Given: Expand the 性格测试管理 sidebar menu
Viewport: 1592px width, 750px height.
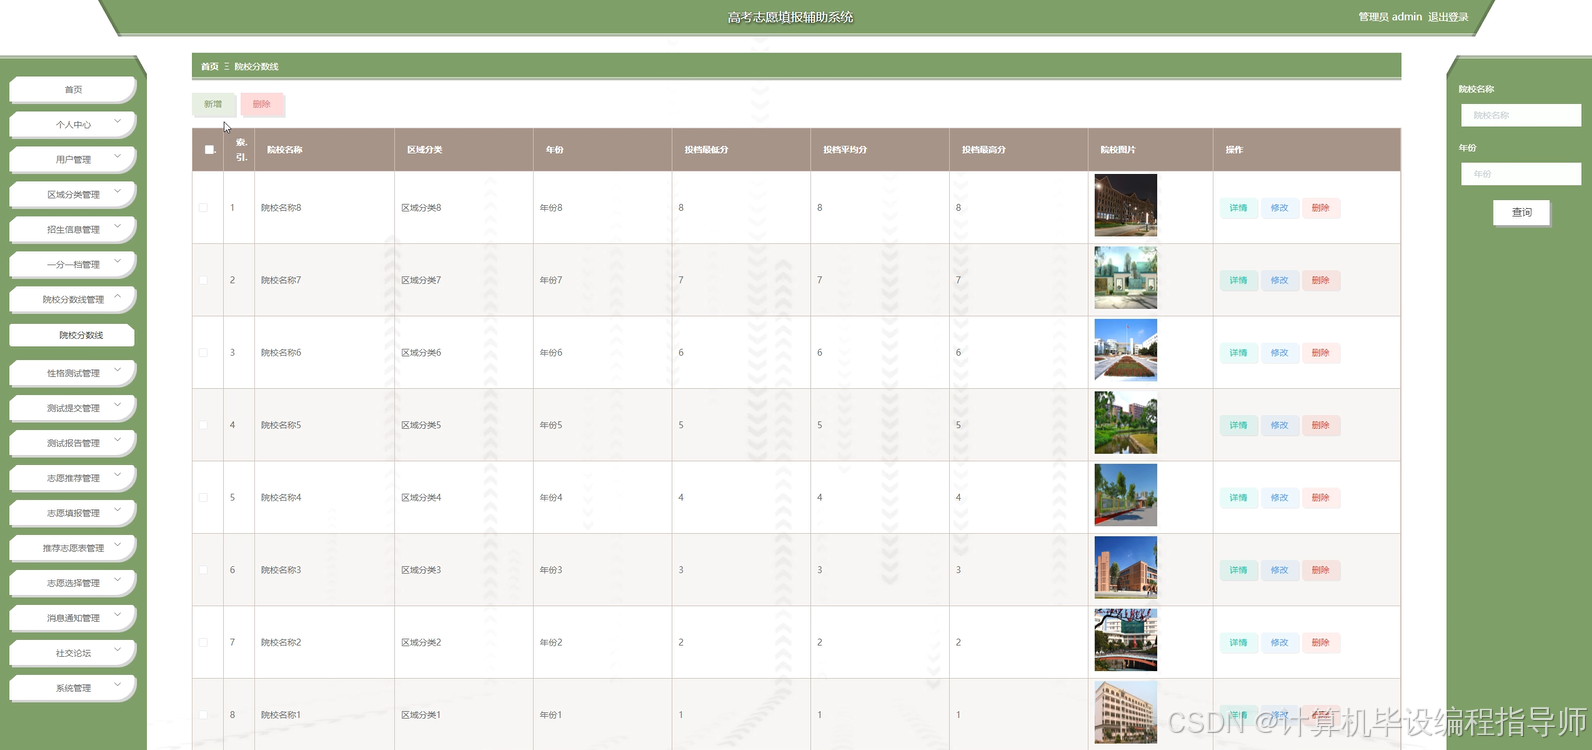Looking at the screenshot, I should (73, 373).
